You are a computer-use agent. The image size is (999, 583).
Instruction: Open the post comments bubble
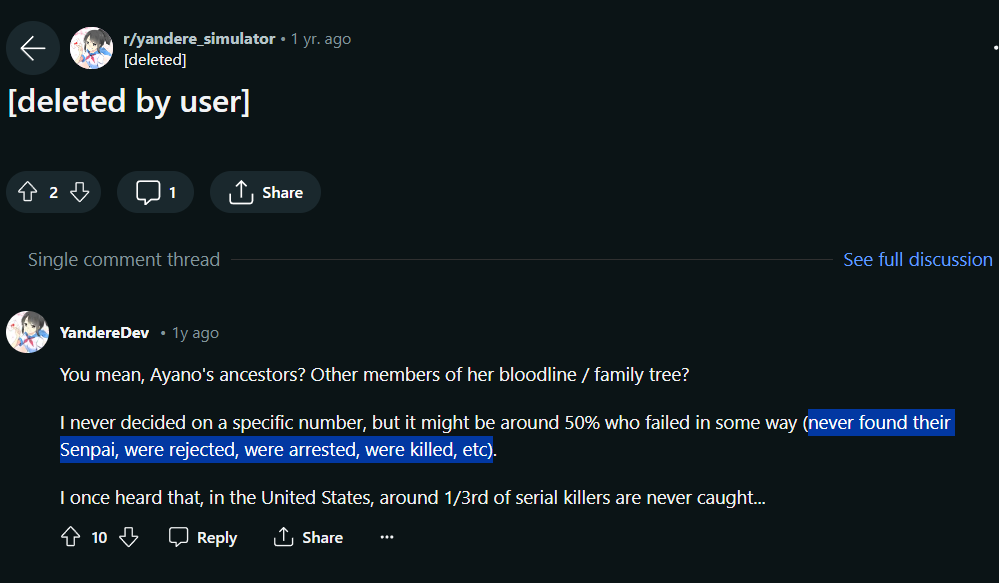155,192
